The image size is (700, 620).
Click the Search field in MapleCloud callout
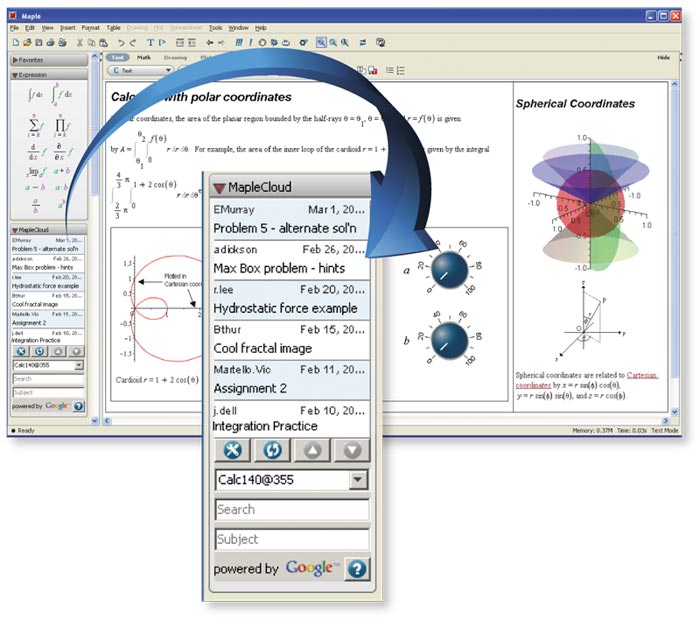click(x=291, y=510)
